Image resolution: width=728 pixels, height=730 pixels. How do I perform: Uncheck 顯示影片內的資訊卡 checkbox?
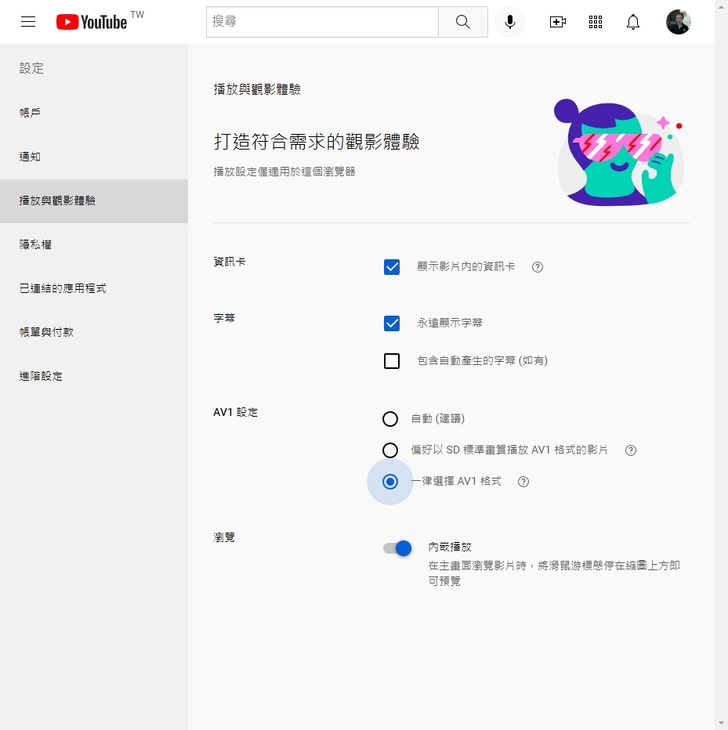(391, 267)
